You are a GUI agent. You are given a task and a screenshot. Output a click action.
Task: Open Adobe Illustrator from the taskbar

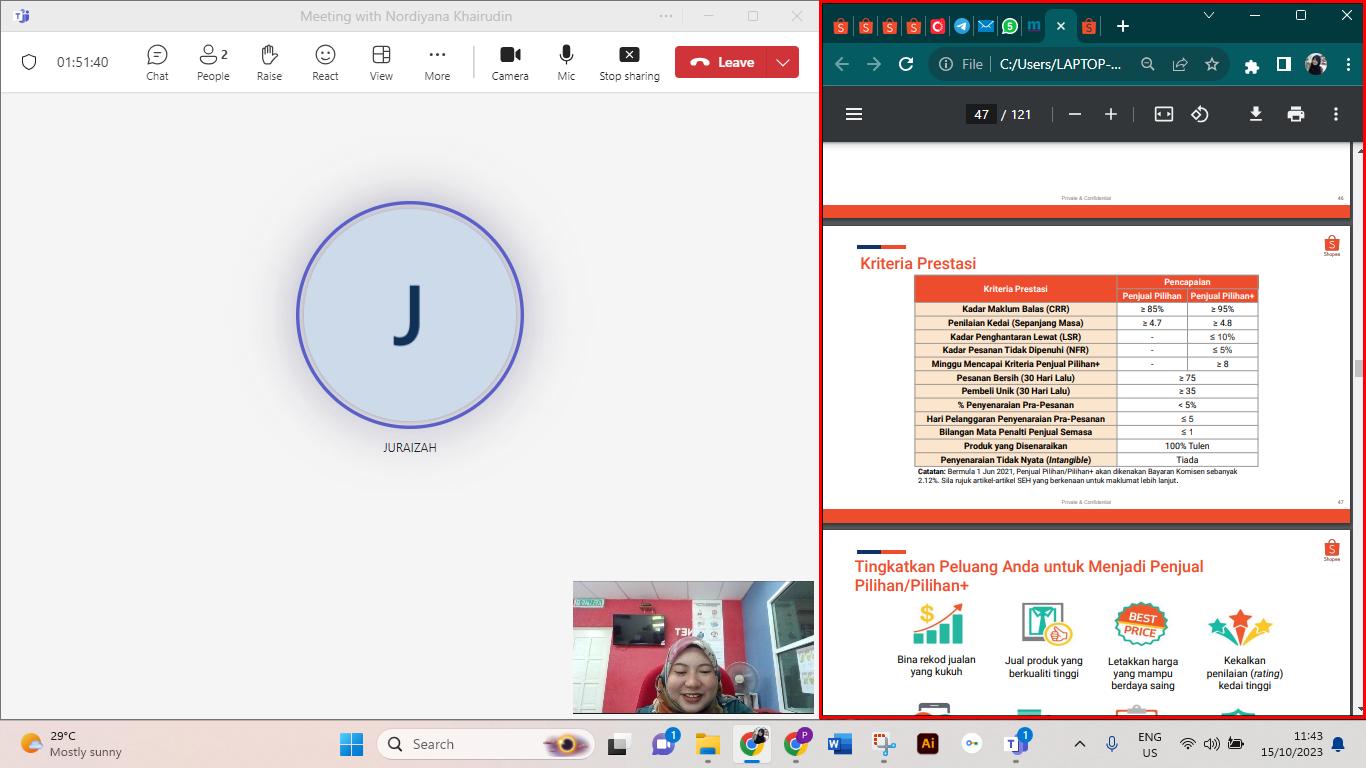click(928, 744)
